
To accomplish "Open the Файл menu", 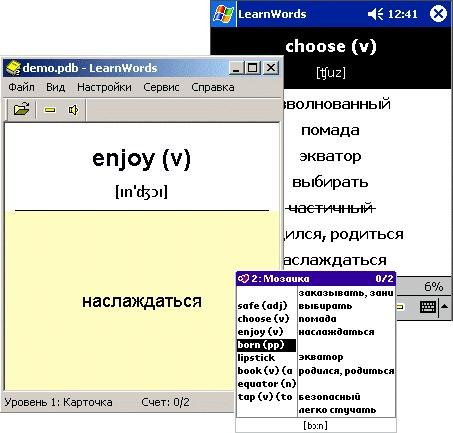I will (x=21, y=87).
